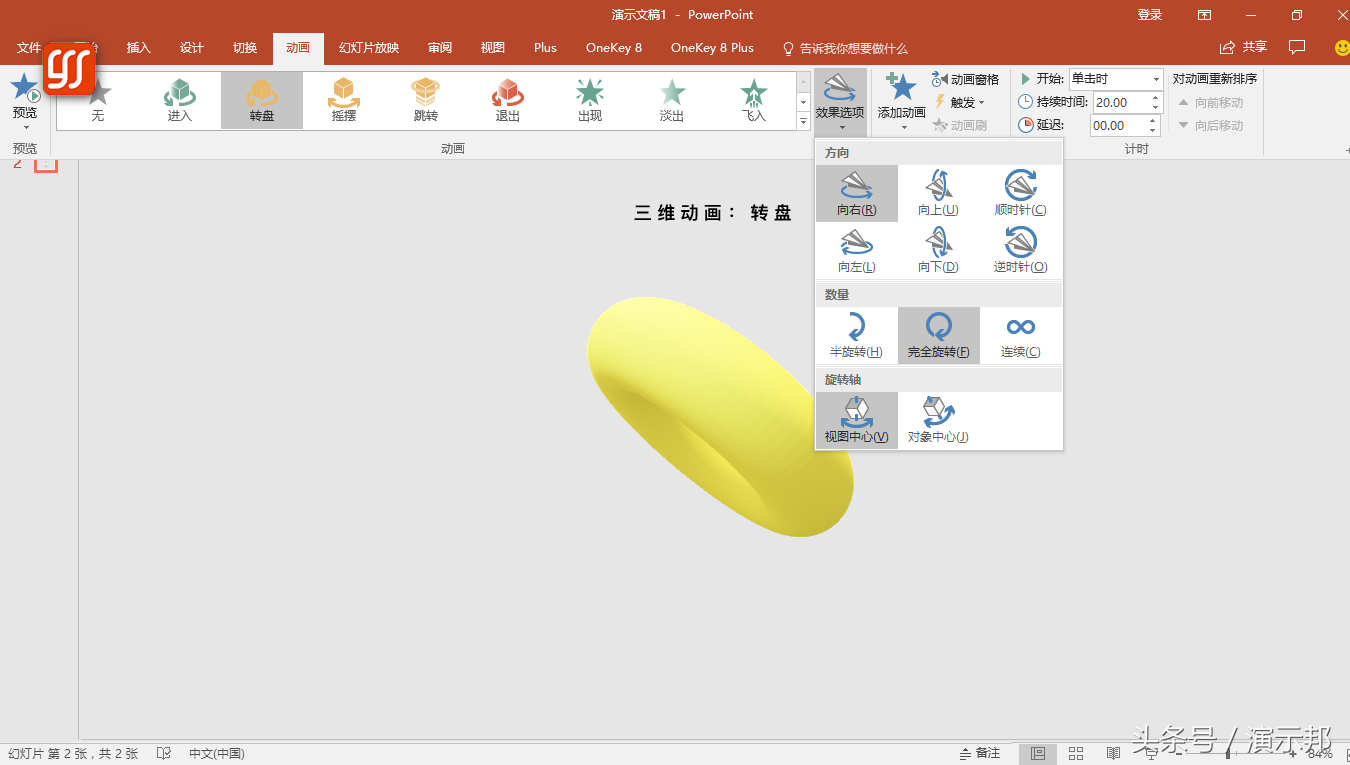Apply the 出现 appear animation
1350x765 pixels.
pos(590,100)
